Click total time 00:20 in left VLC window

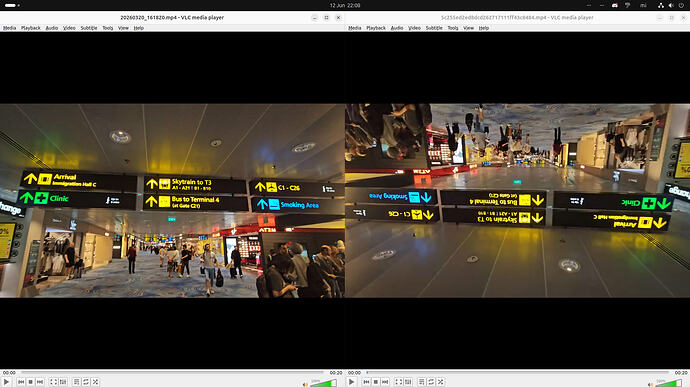pyautogui.click(x=336, y=372)
